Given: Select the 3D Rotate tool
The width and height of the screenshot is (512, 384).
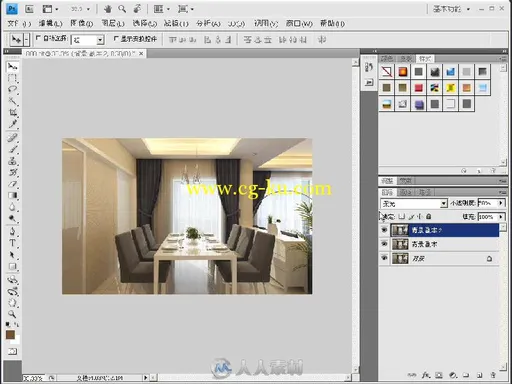Looking at the screenshot, I should click(12, 279).
